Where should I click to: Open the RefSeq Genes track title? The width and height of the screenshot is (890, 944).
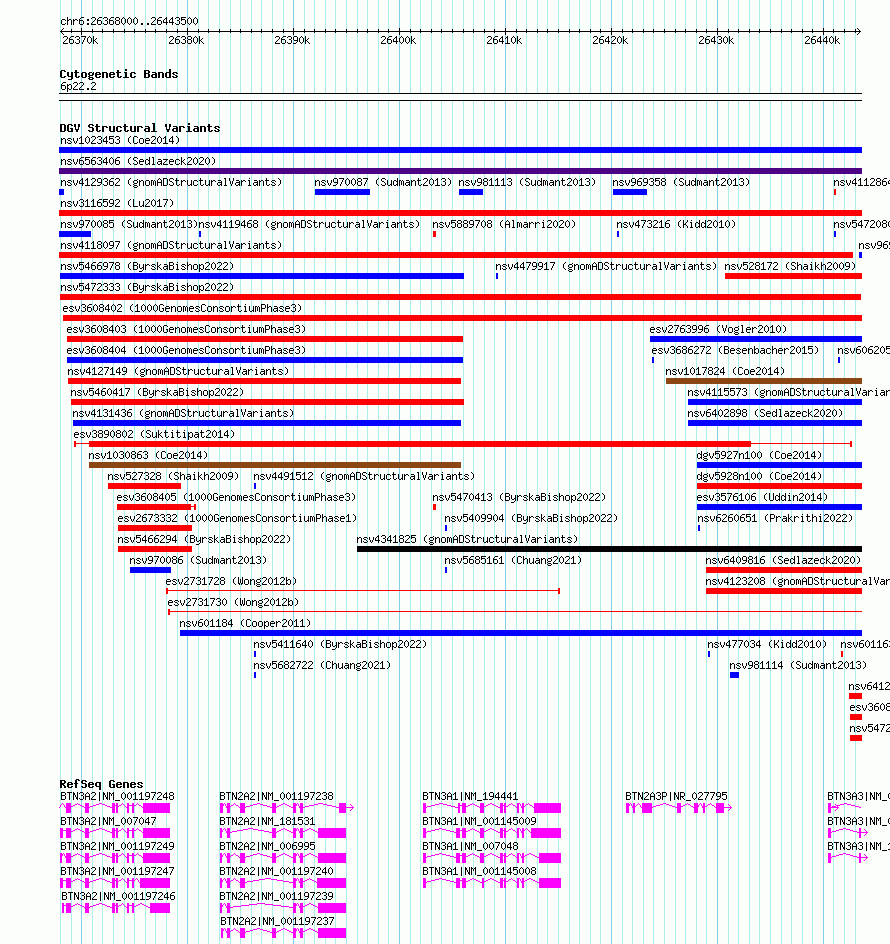[101, 784]
